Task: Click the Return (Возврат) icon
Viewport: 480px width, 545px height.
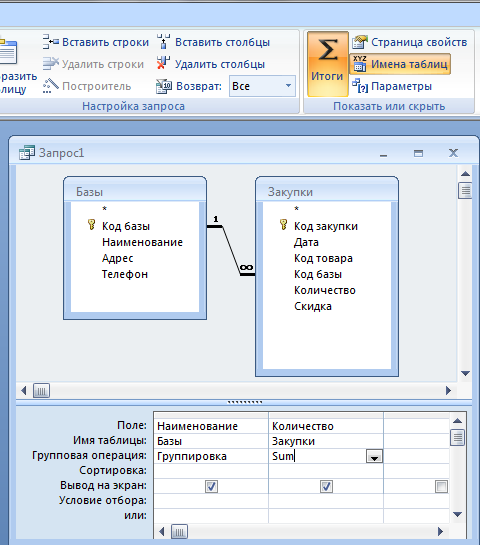Action: (x=163, y=86)
